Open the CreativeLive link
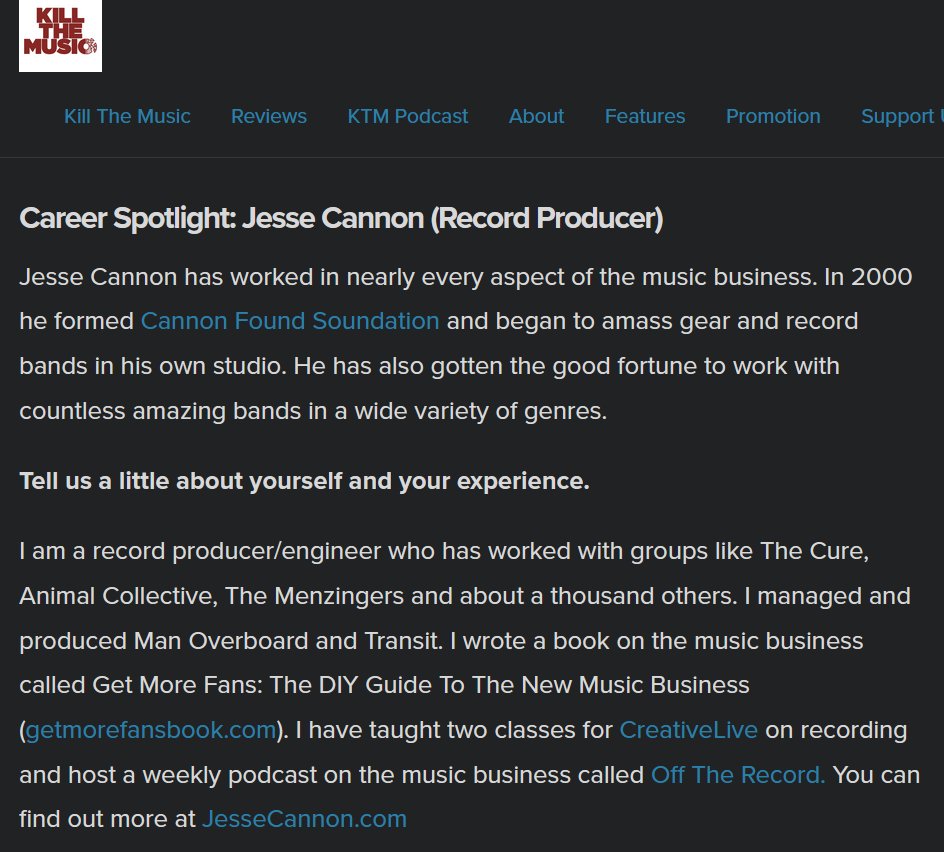 [688, 730]
